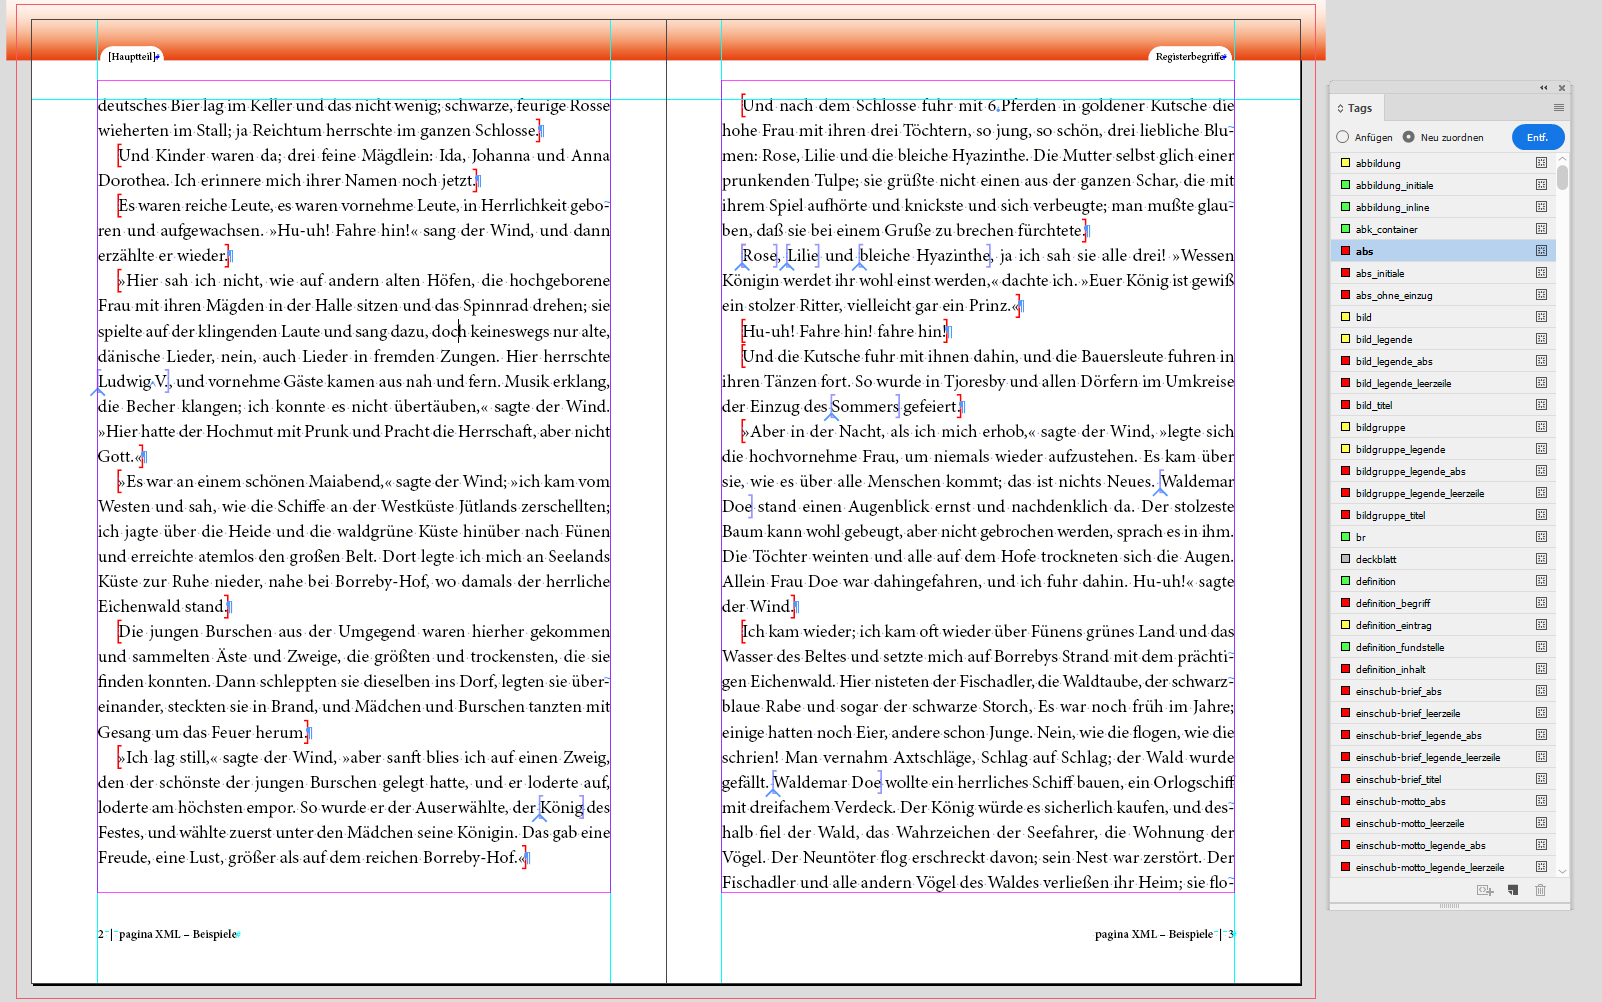
Task: Click the icon right of einschub-motto_abs row
Action: click(1541, 801)
